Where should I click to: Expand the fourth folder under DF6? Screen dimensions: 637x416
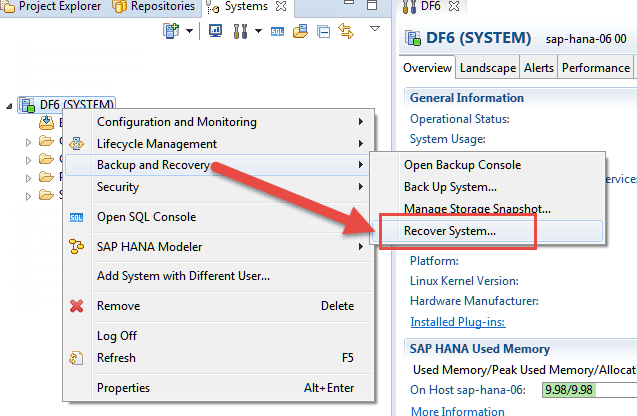tap(28, 196)
